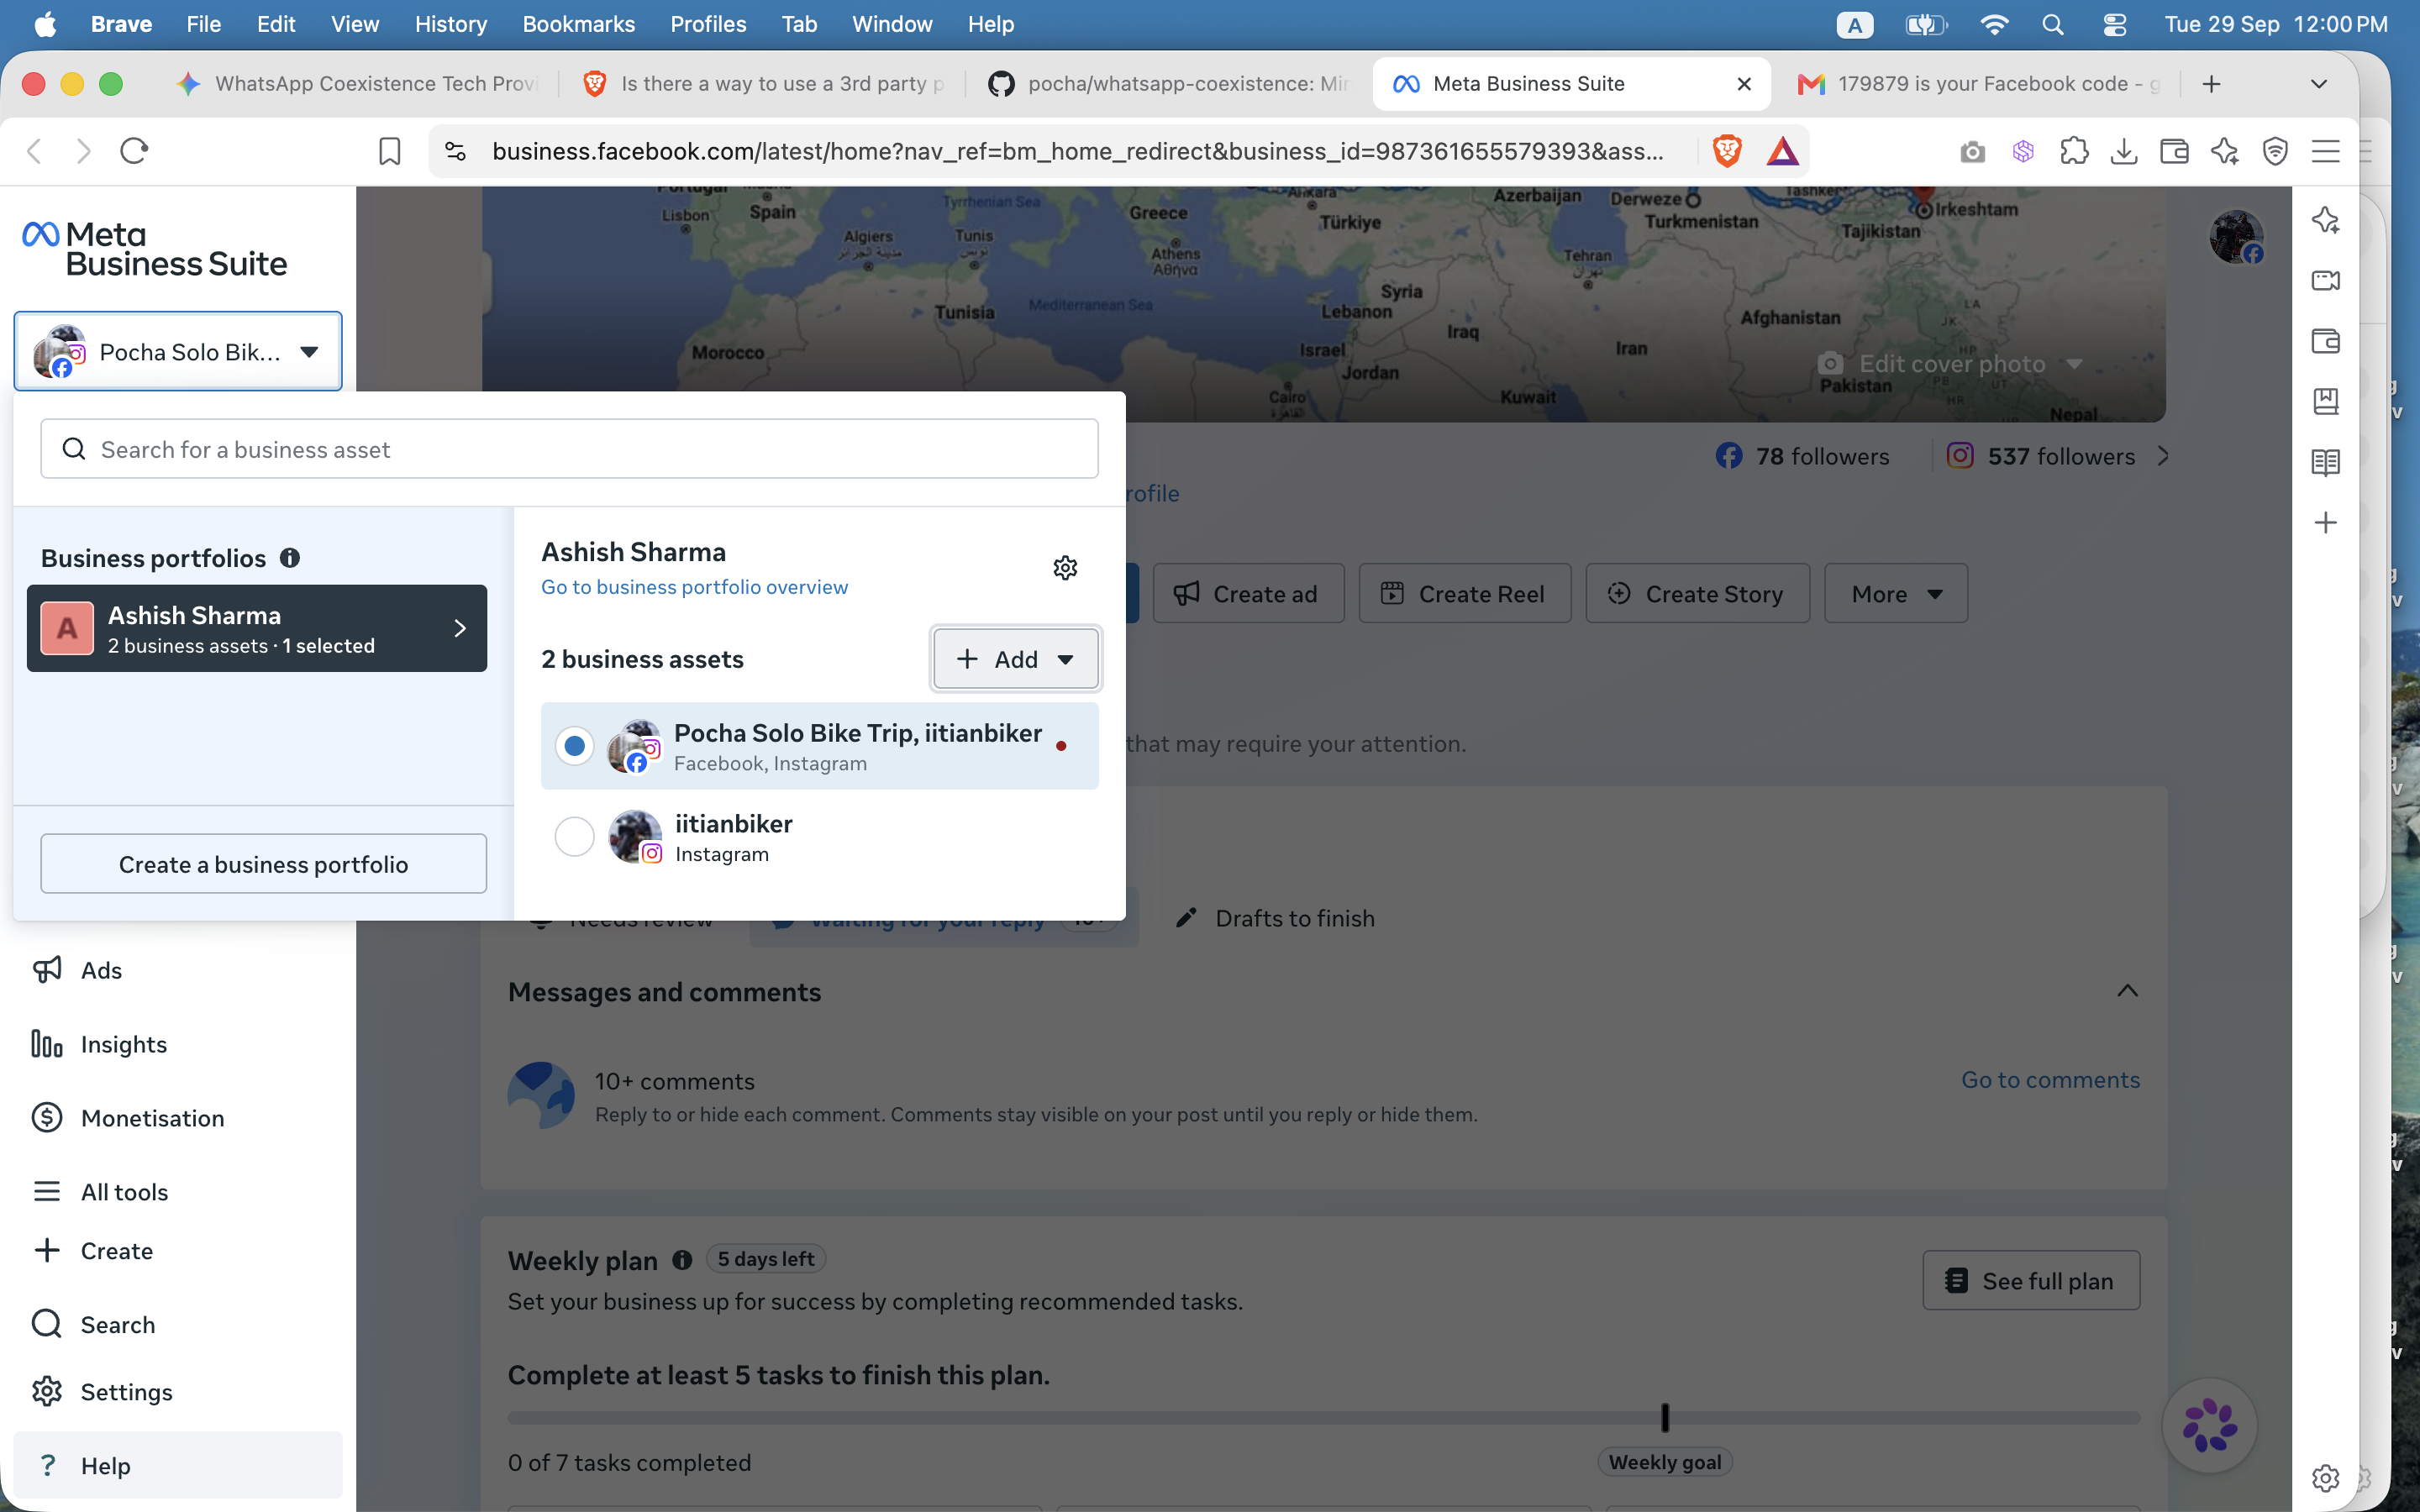
Task: Open the Profiles menu
Action: [708, 24]
